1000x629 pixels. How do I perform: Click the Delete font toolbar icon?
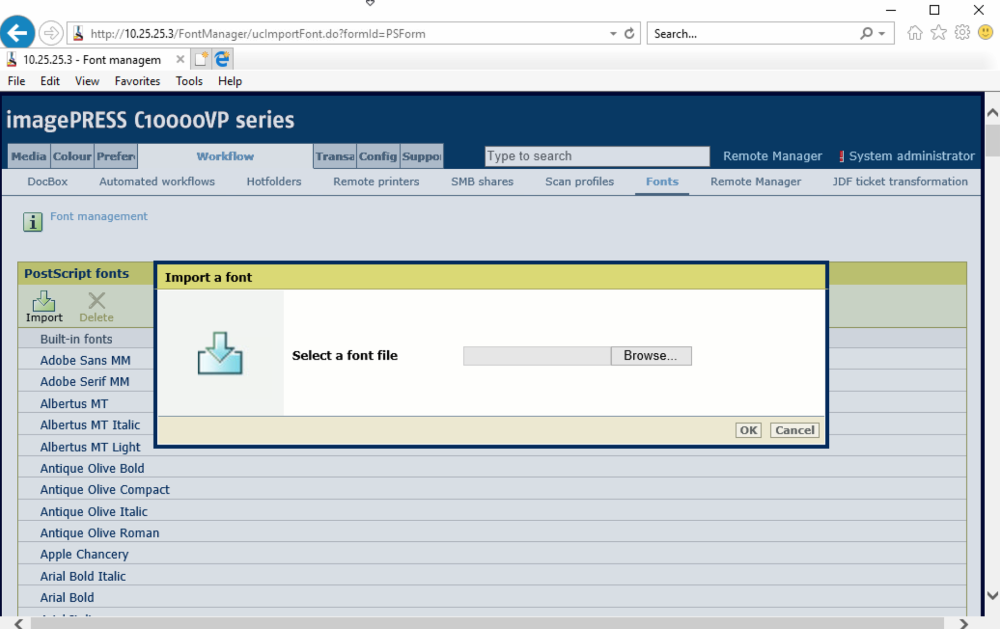[x=96, y=307]
